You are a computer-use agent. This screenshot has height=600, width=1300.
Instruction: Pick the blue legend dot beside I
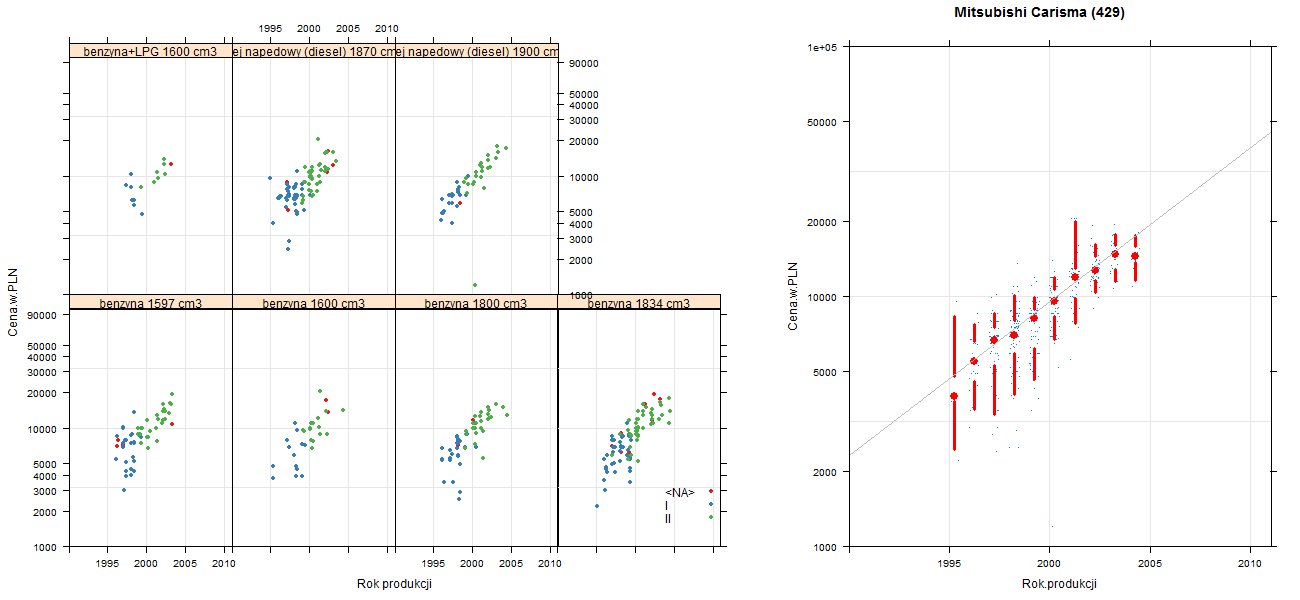click(711, 504)
